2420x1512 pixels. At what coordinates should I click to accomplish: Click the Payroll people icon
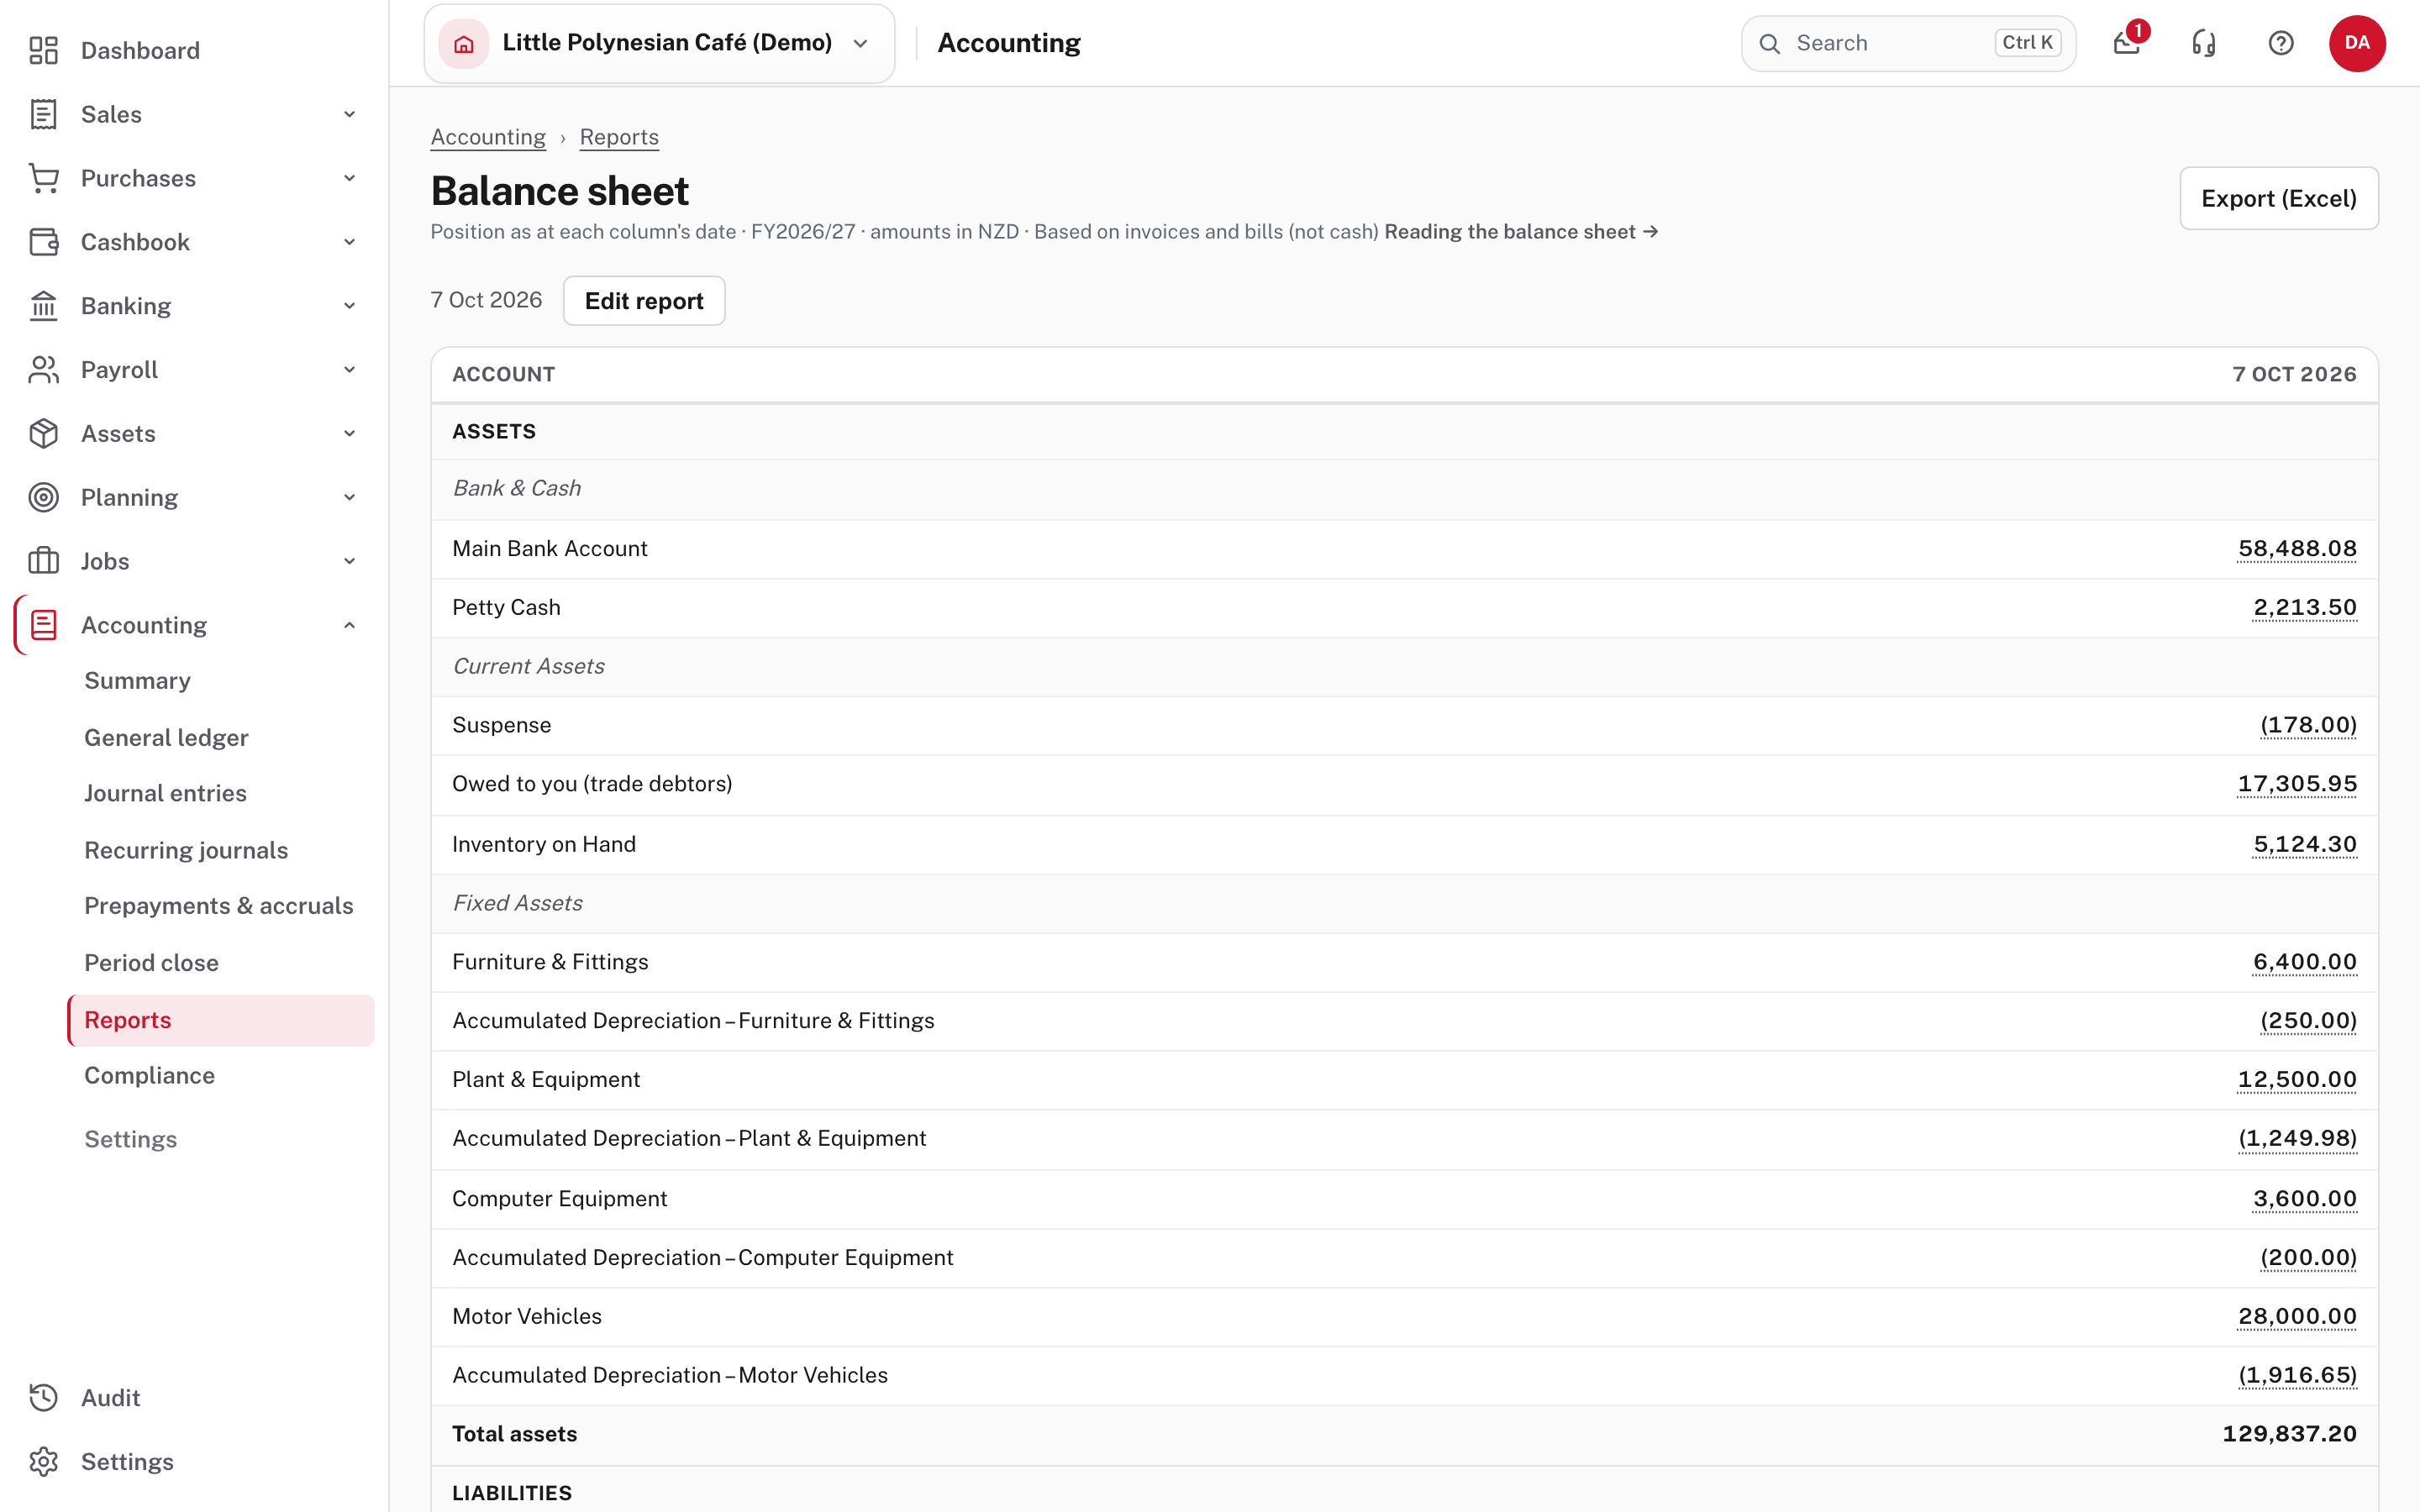pyautogui.click(x=43, y=370)
